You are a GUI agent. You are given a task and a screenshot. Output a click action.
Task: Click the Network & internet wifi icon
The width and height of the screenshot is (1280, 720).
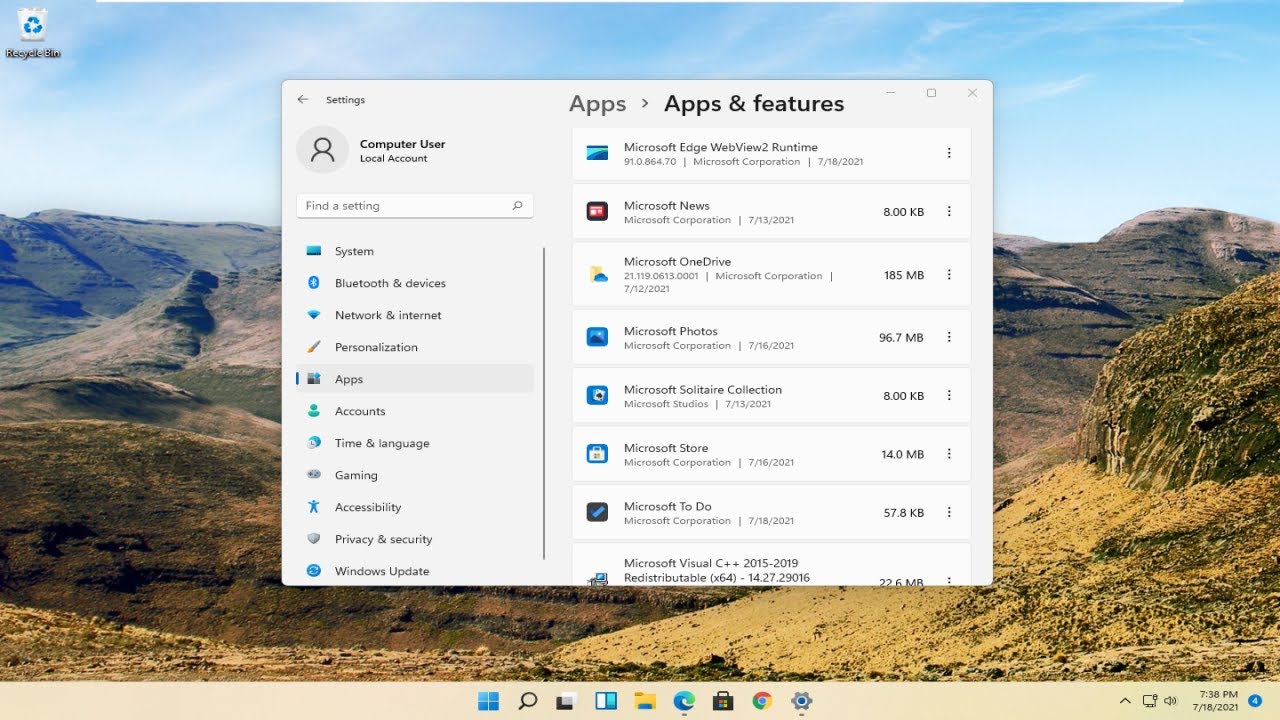click(x=314, y=315)
